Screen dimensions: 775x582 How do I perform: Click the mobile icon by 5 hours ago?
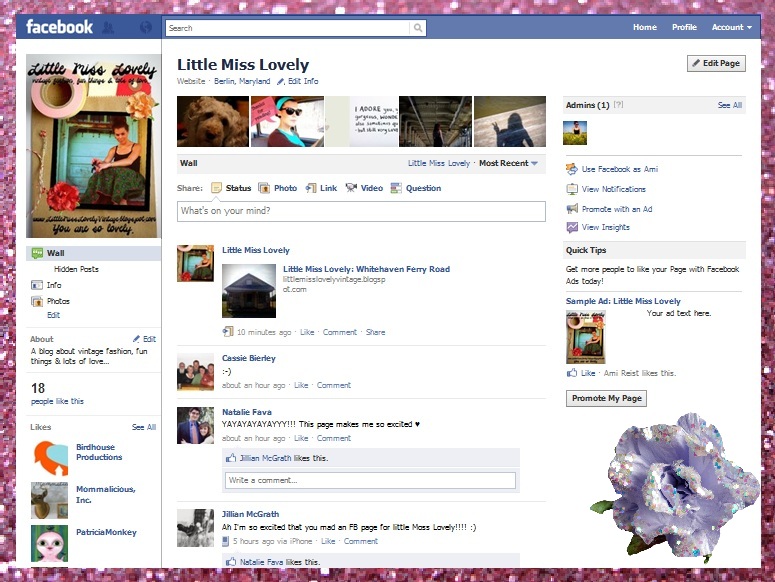click(225, 541)
